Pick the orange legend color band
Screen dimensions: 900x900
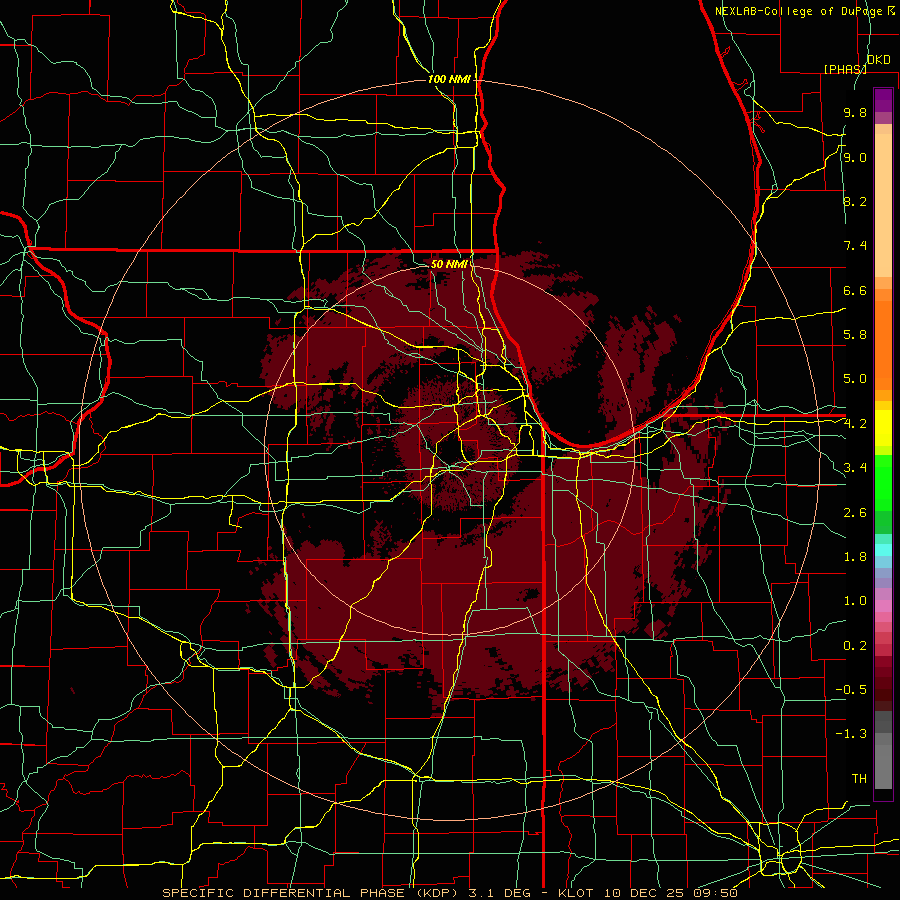click(883, 344)
